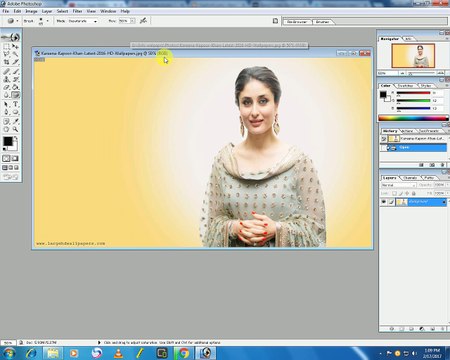Toggle lock transparent pixels checkbox

(394, 193)
